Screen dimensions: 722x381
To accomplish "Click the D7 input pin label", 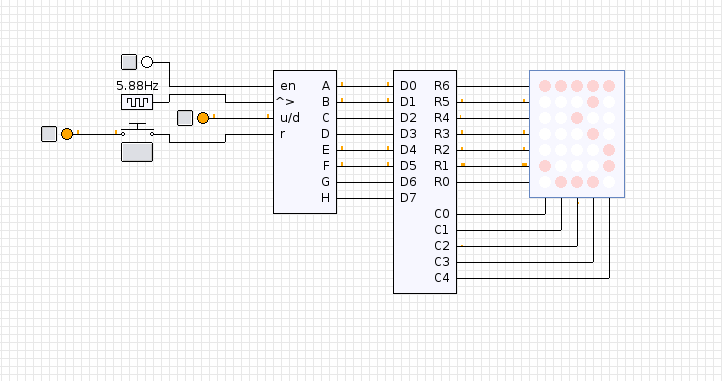I will point(408,198).
